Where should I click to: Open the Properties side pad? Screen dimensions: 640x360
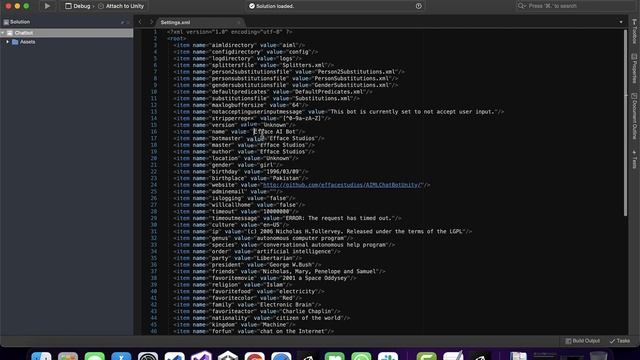pos(634,68)
